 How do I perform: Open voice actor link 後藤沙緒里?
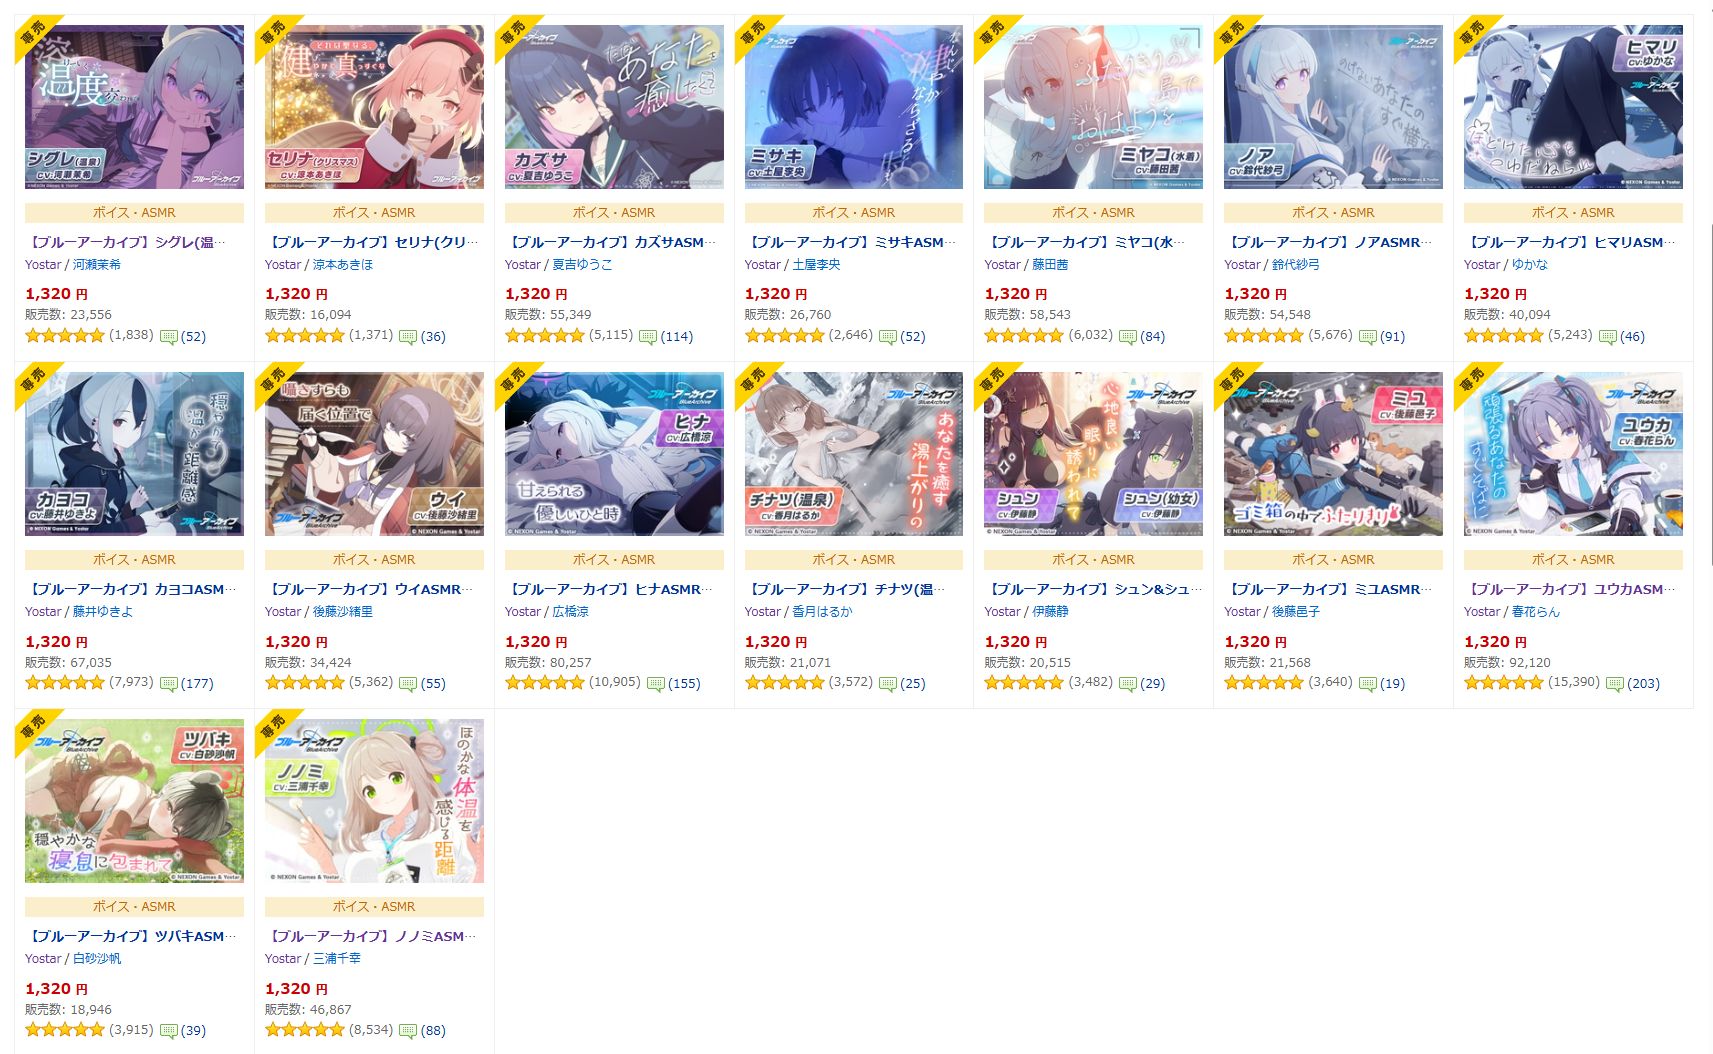tap(343, 612)
